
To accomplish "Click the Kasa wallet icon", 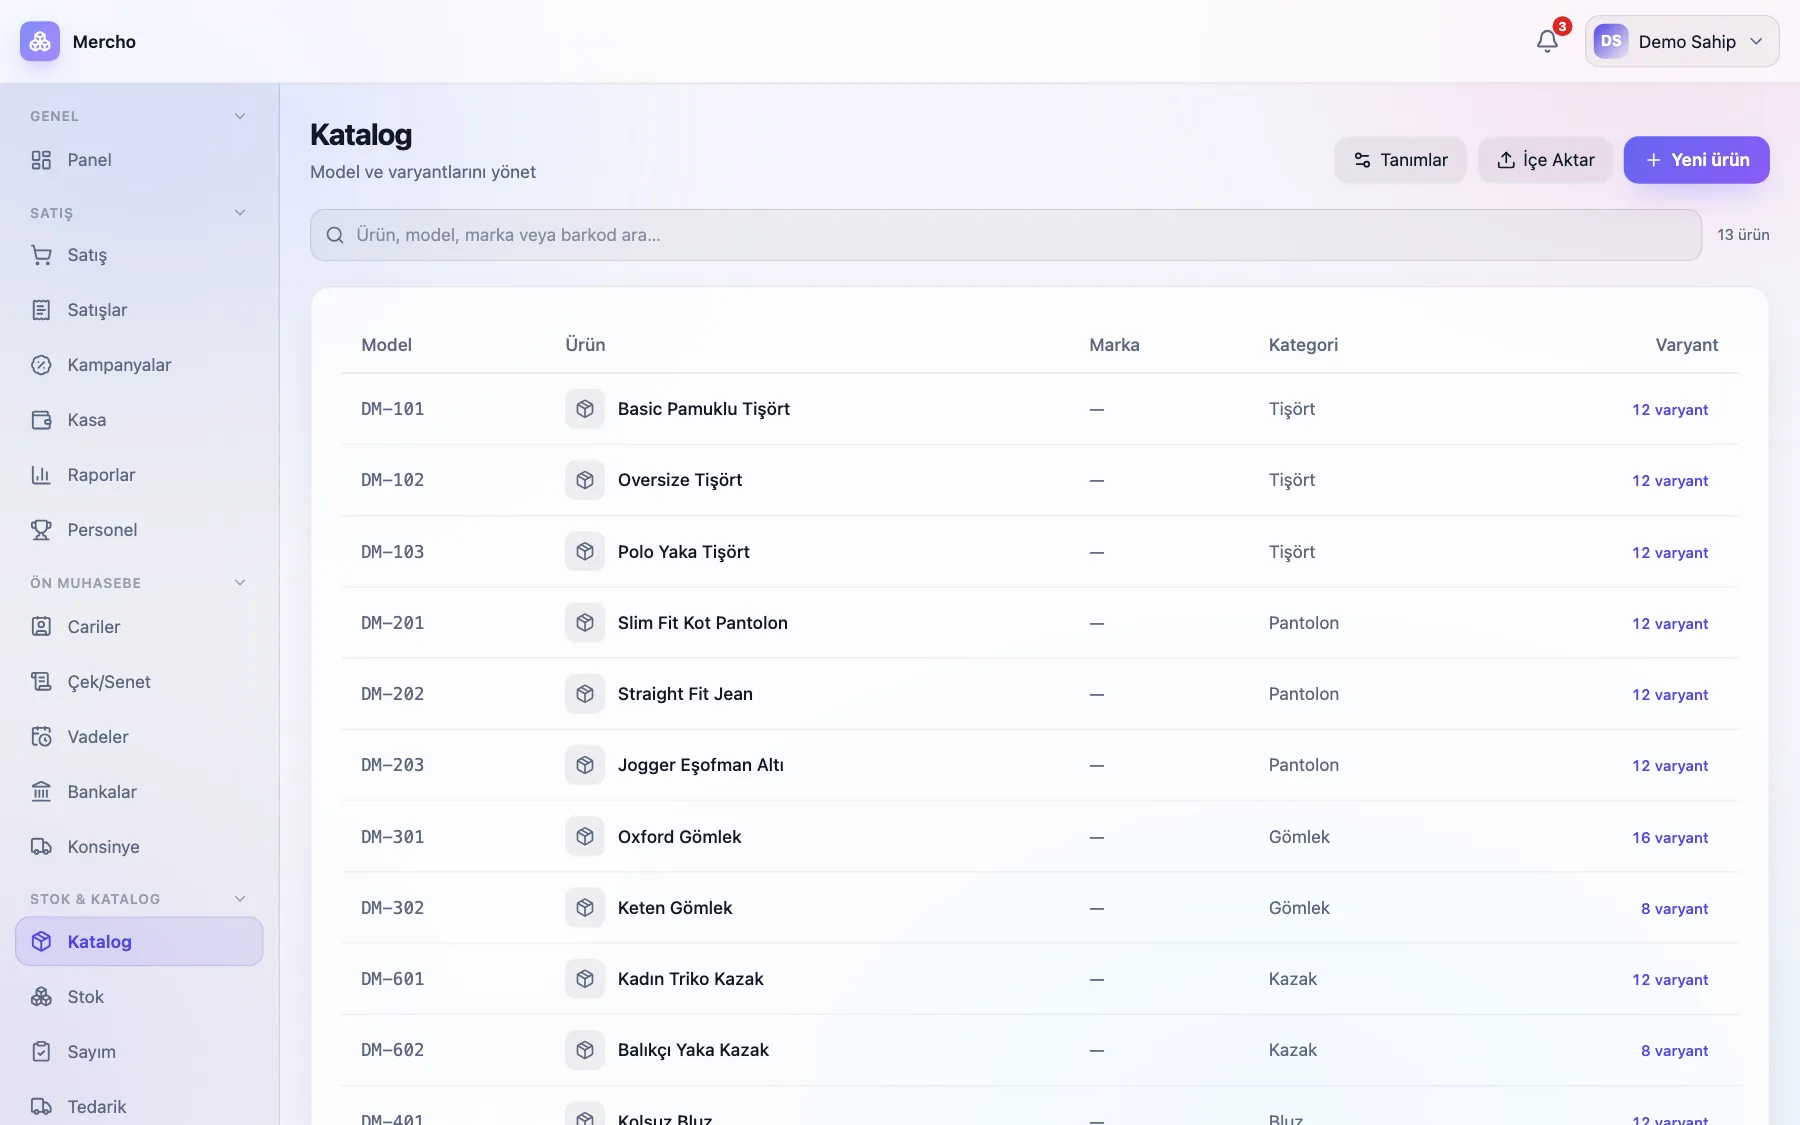I will click(41, 420).
